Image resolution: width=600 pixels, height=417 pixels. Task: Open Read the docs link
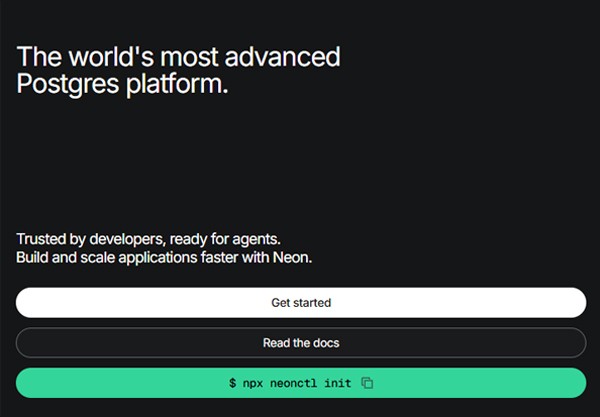(x=301, y=343)
